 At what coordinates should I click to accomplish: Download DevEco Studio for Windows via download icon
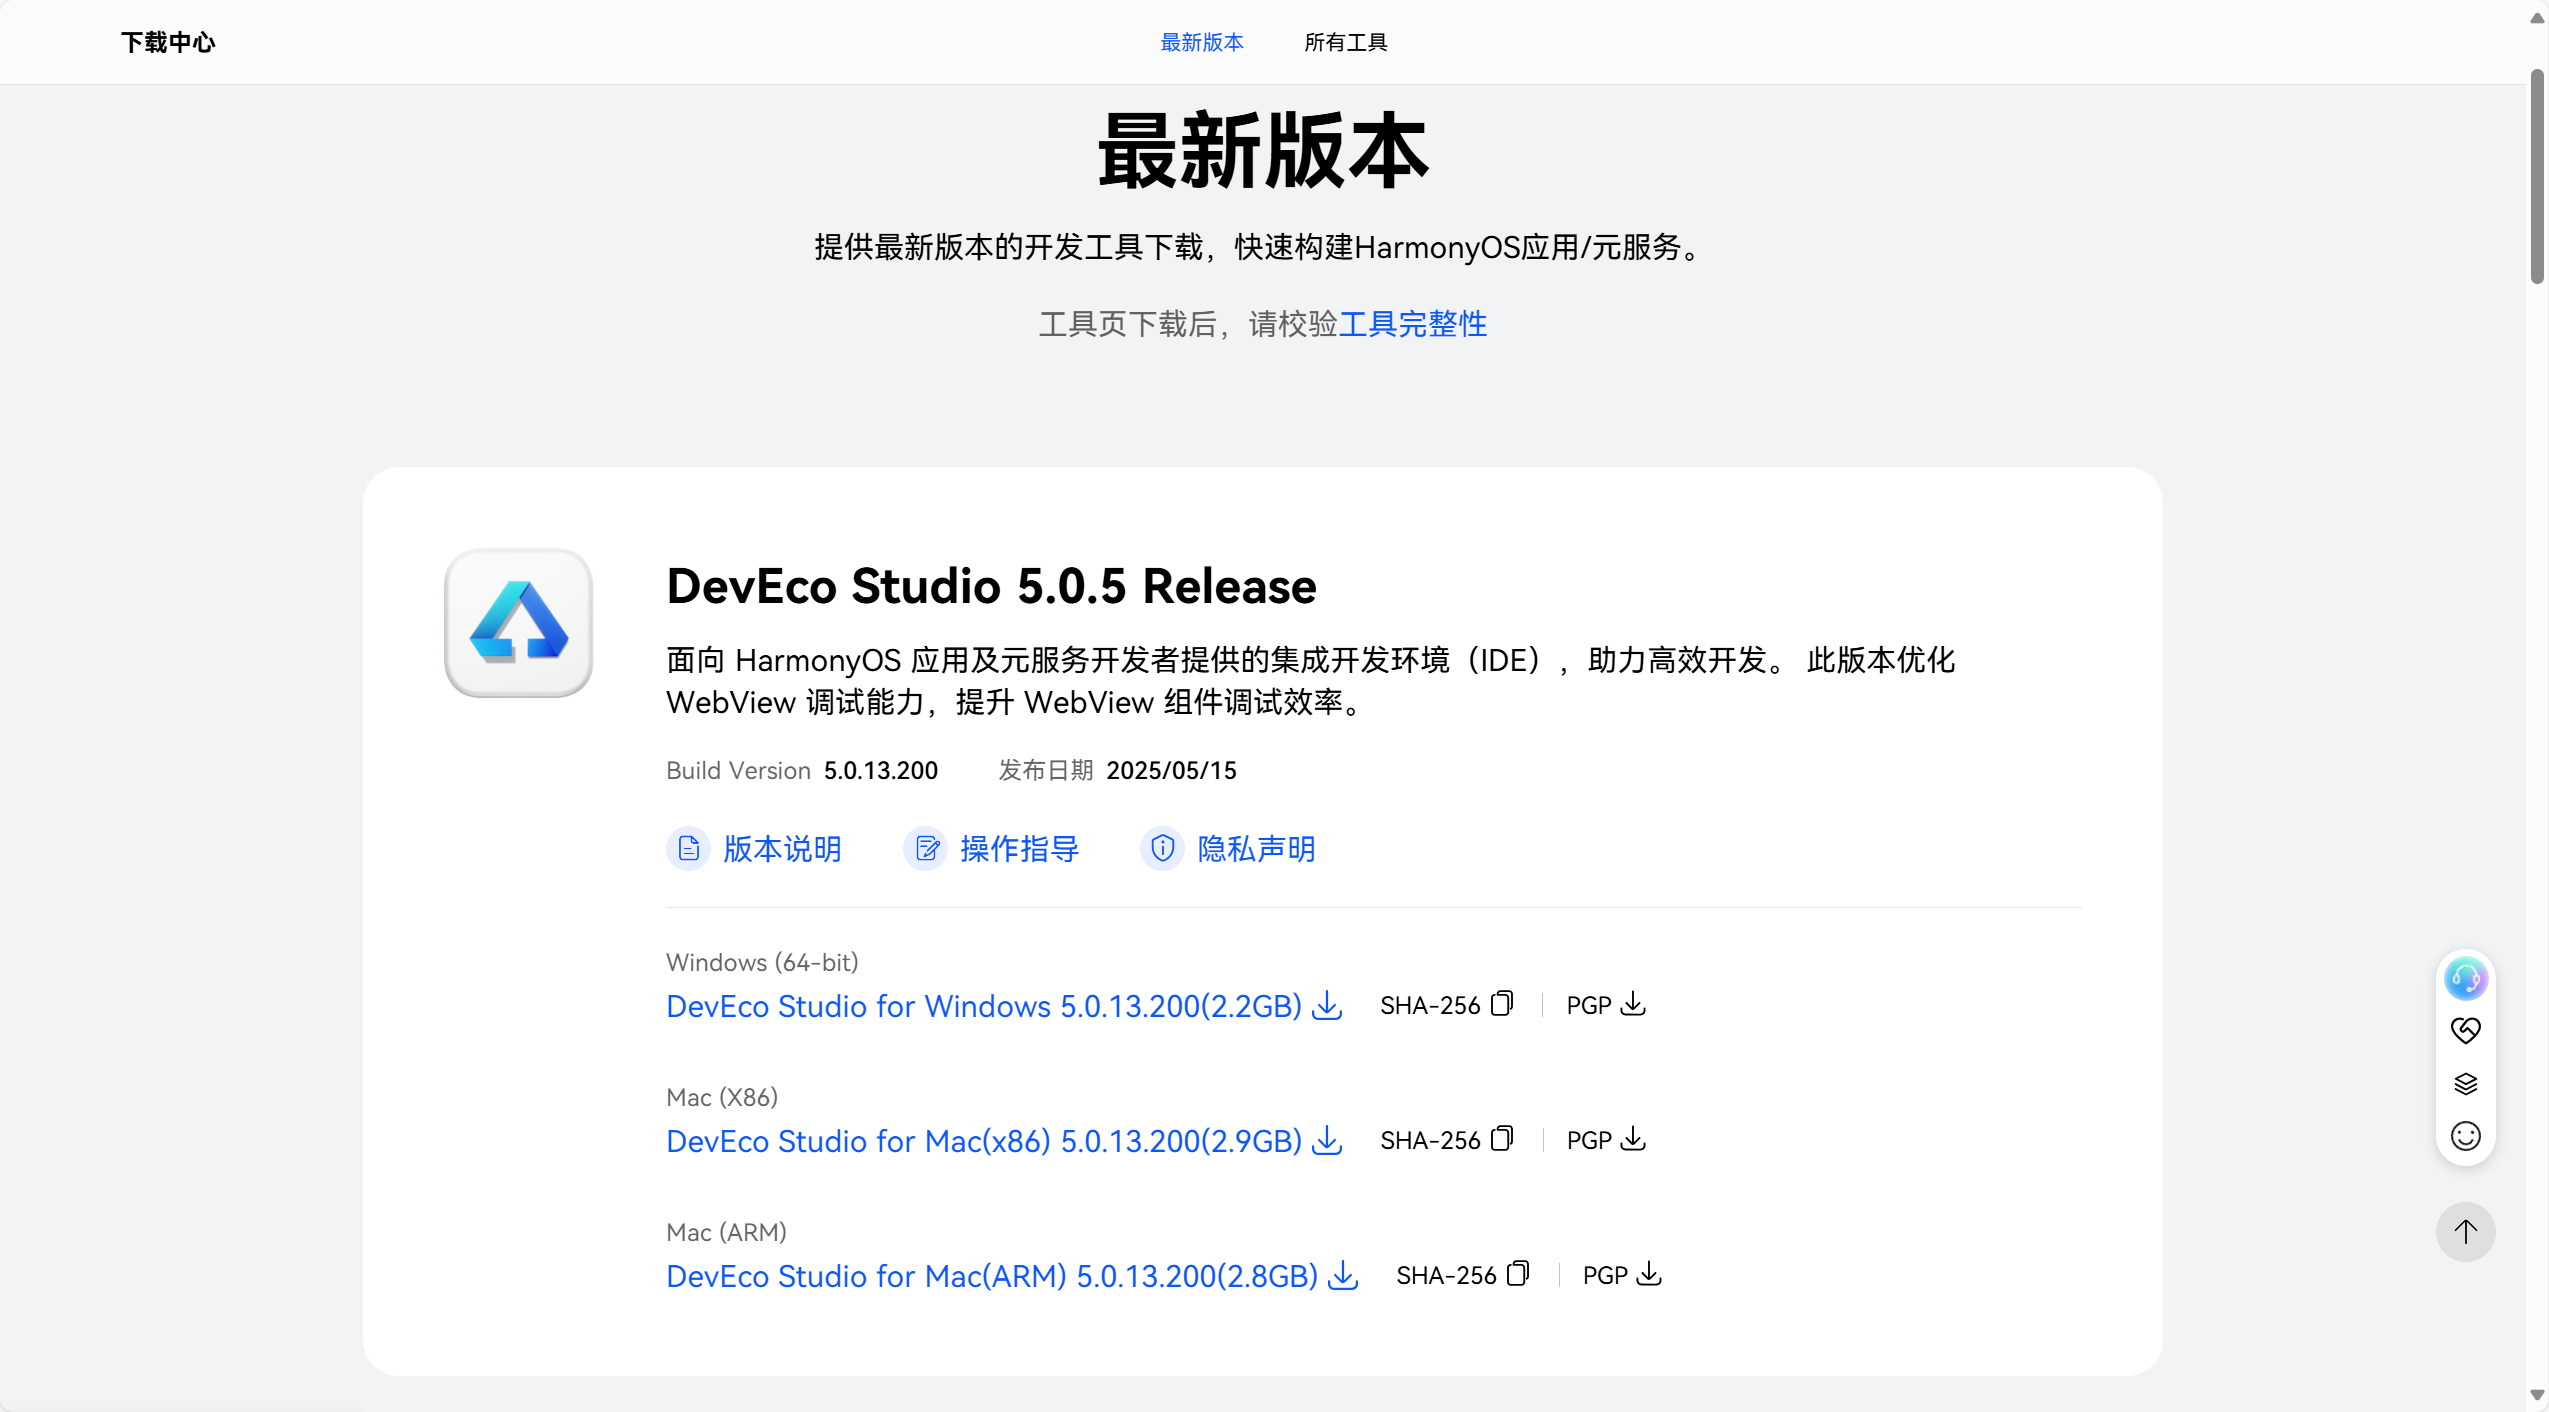coord(1325,1005)
